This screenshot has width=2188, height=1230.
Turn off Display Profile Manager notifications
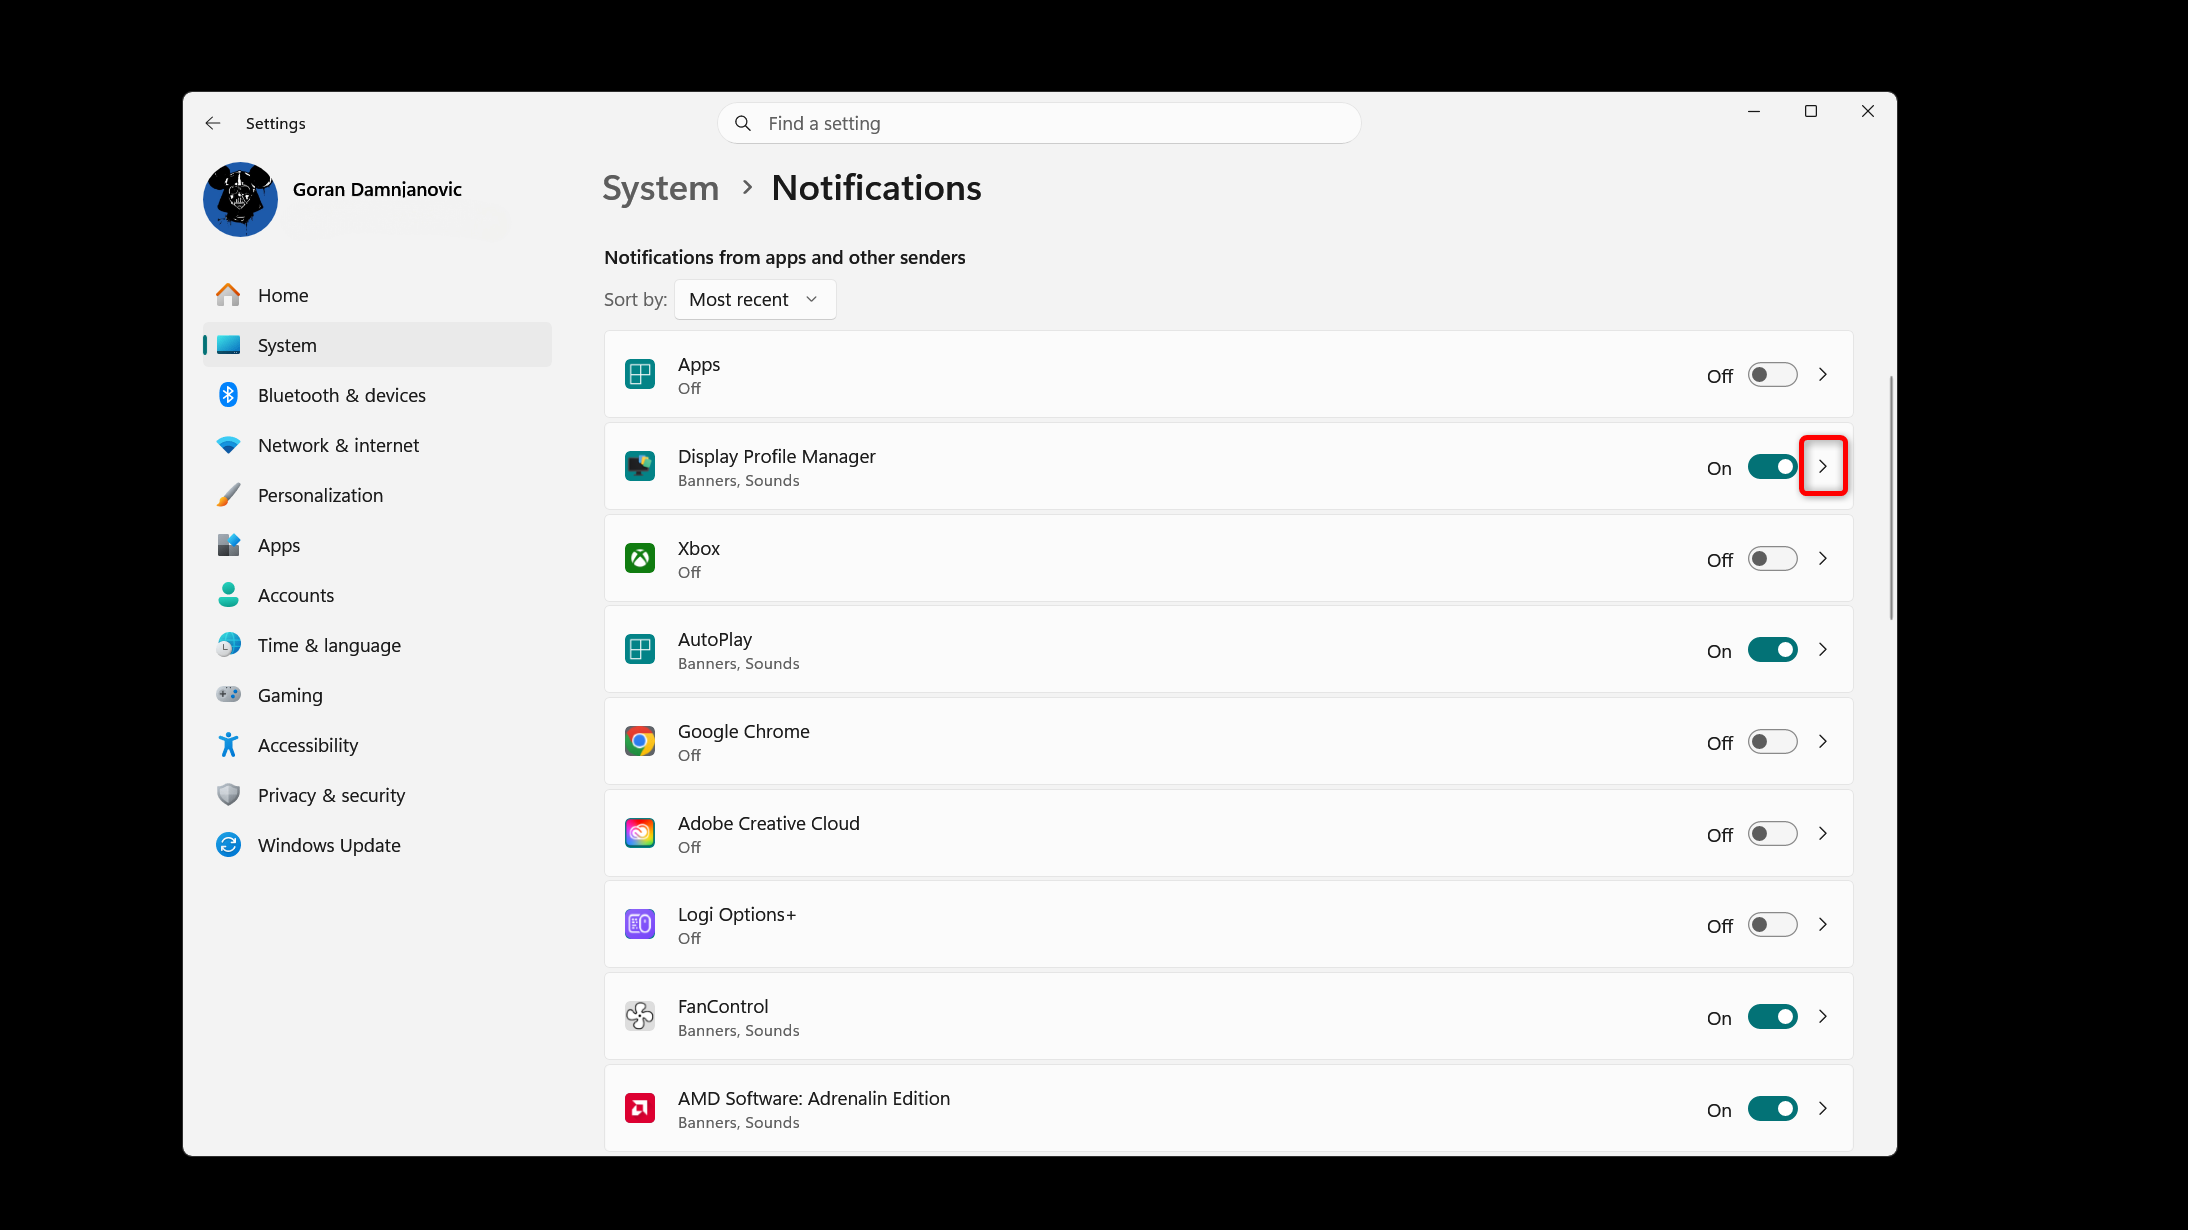pyautogui.click(x=1772, y=467)
